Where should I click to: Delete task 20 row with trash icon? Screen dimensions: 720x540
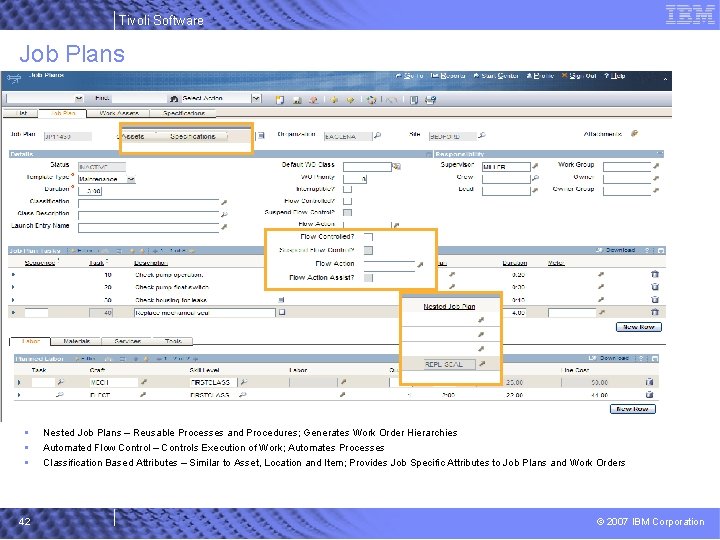pyautogui.click(x=655, y=287)
